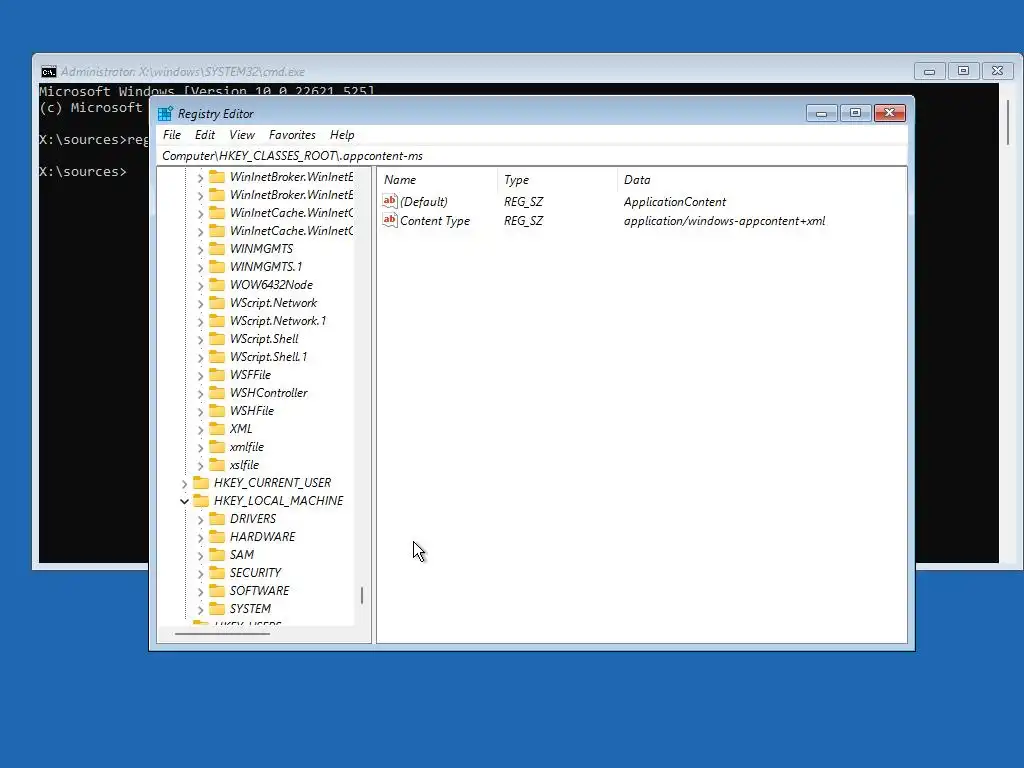Select the (Default) value name

pyautogui.click(x=424, y=202)
